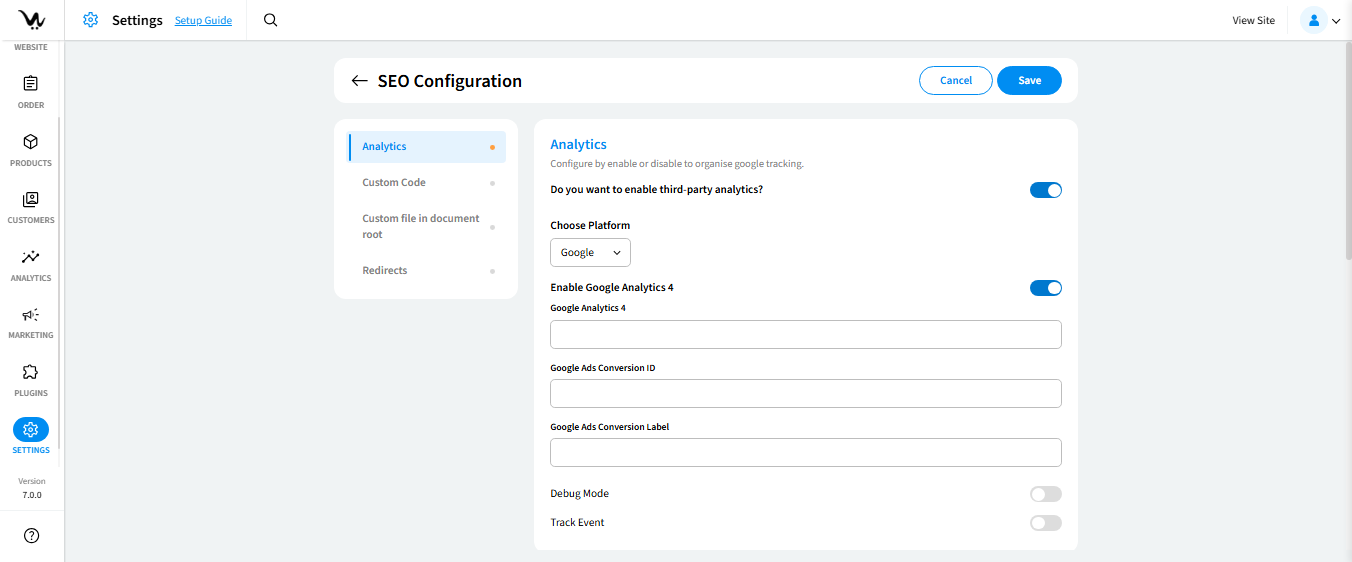Expand the user profile dropdown

[x=1320, y=20]
